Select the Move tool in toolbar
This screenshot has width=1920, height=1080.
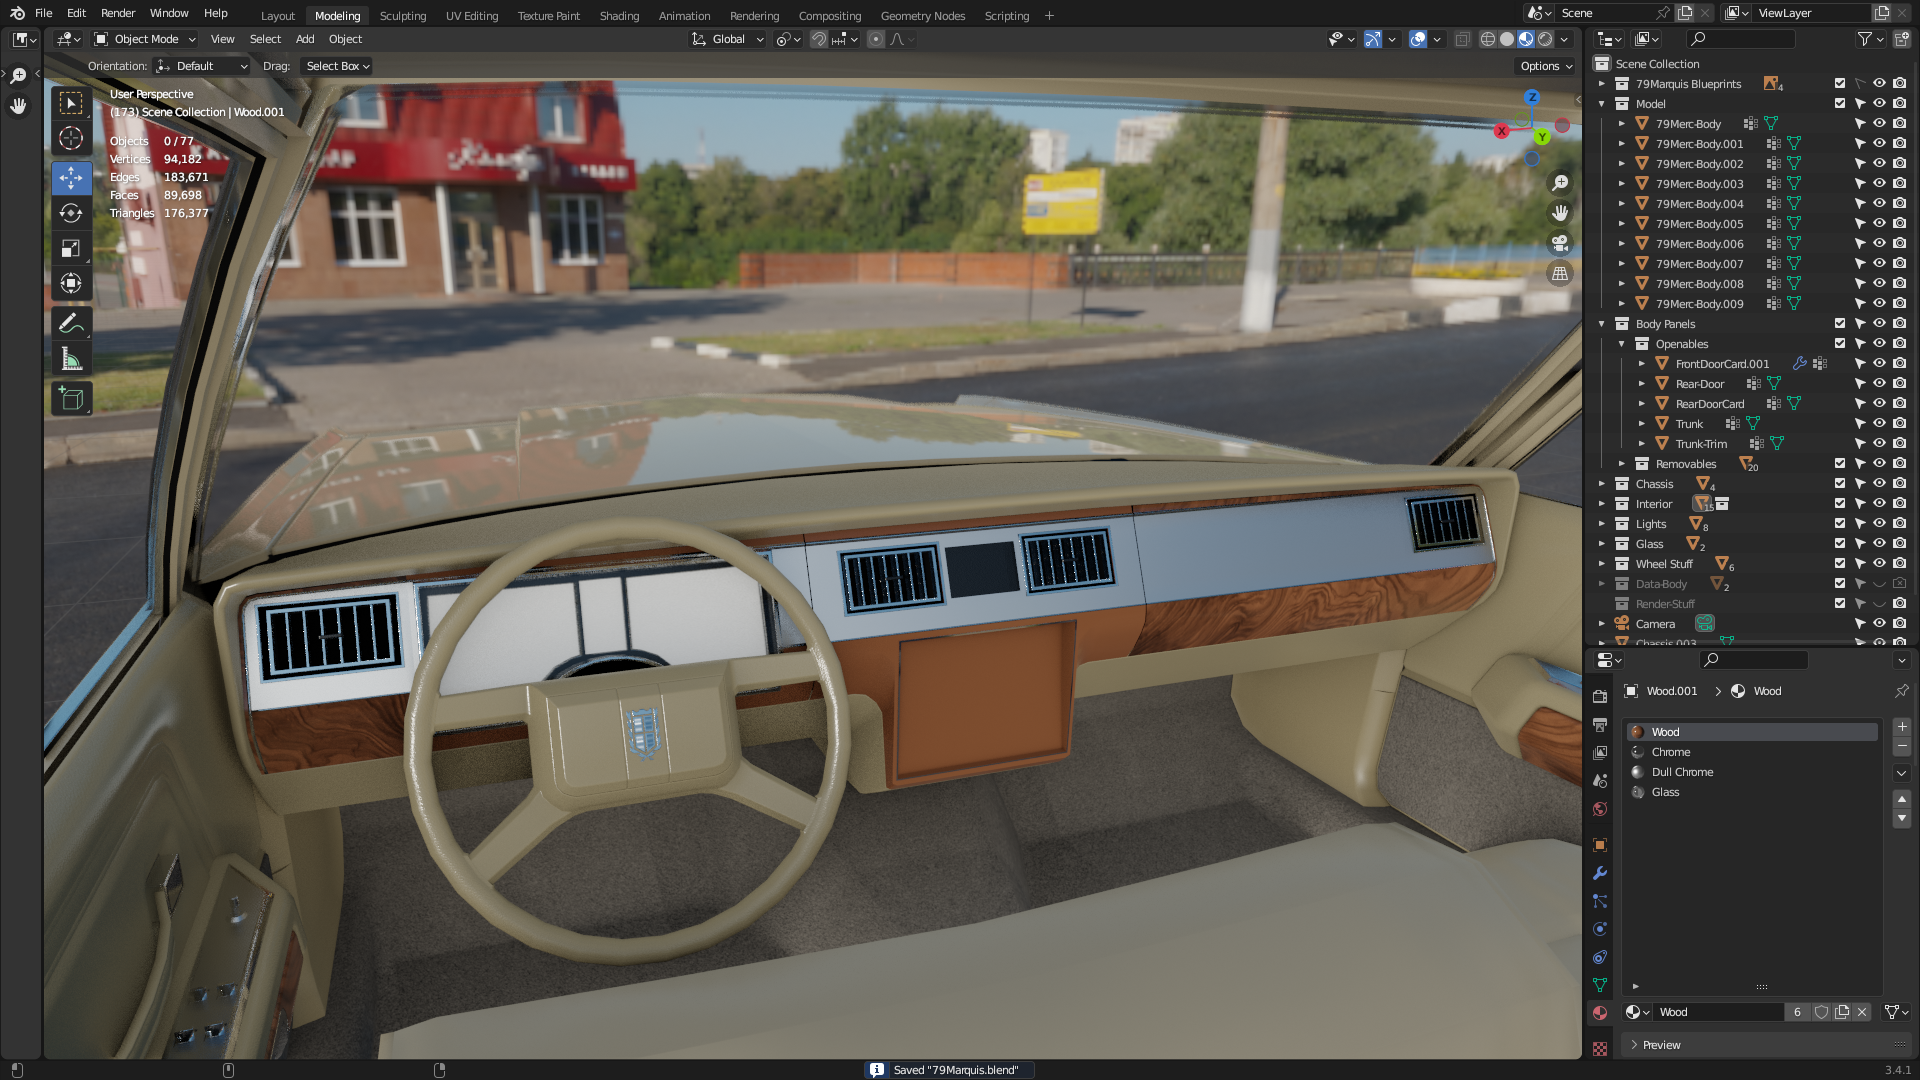tap(71, 178)
